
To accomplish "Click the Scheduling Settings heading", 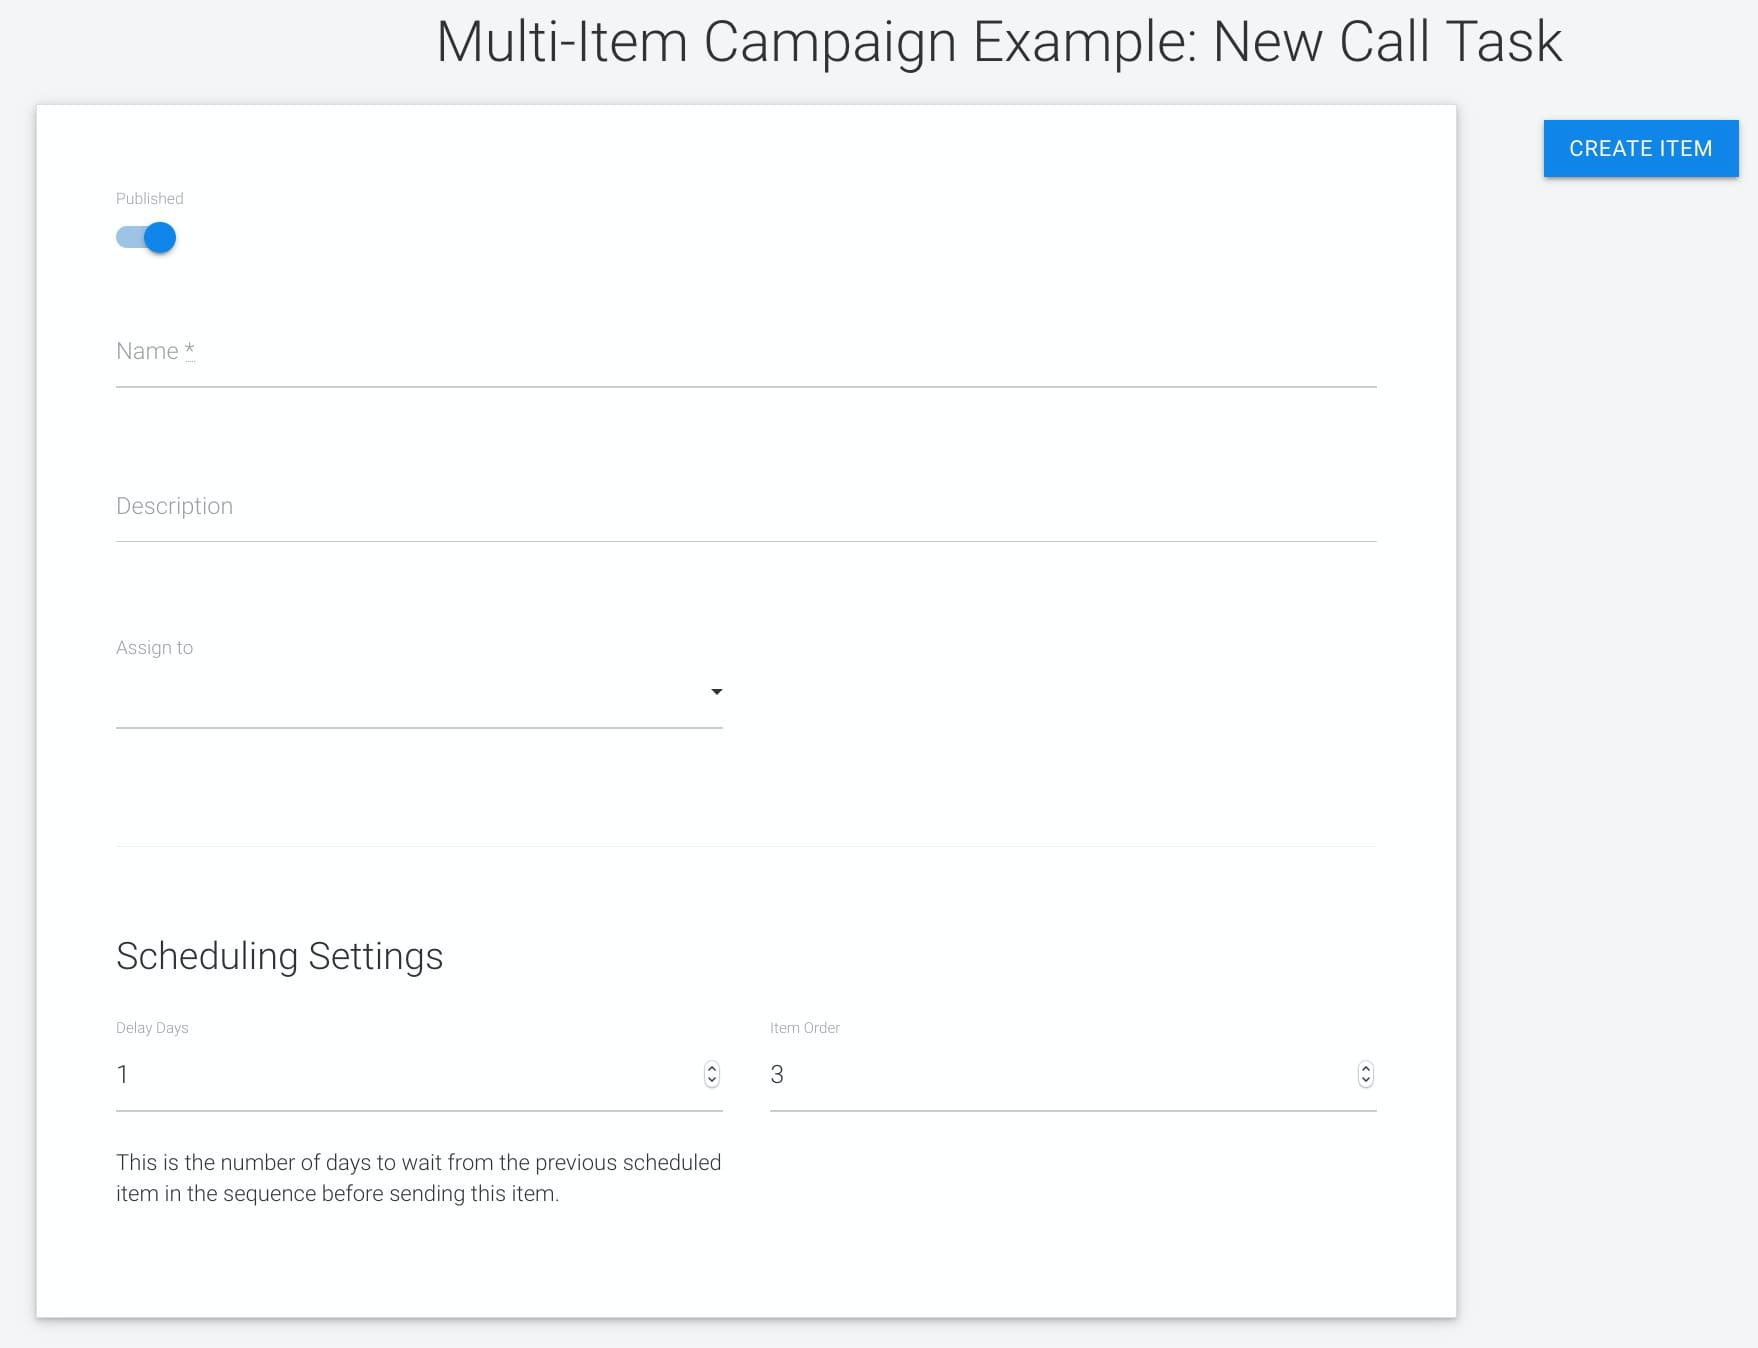I will click(279, 955).
